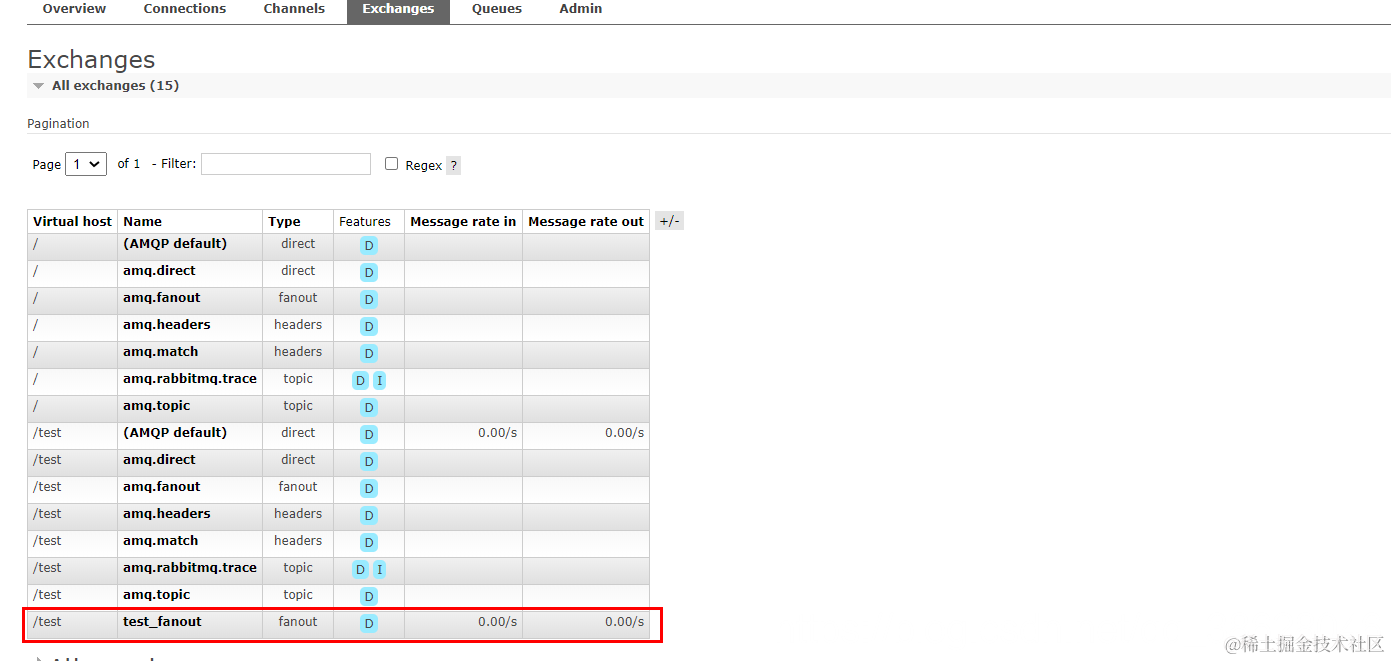This screenshot has height=661, width=1391.
Task: Open the test_fanout exchange
Action: (162, 622)
